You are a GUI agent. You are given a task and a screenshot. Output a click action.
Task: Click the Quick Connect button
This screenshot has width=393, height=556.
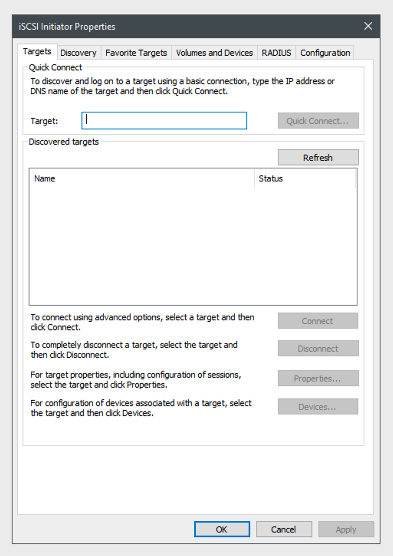318,121
